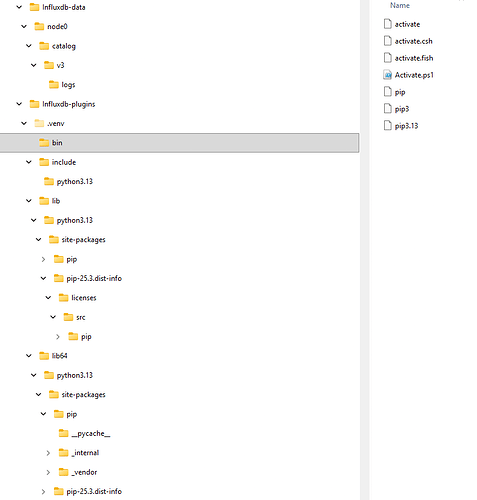Click the faded .venv folder icon
This screenshot has width=477, height=500.
coord(39,123)
